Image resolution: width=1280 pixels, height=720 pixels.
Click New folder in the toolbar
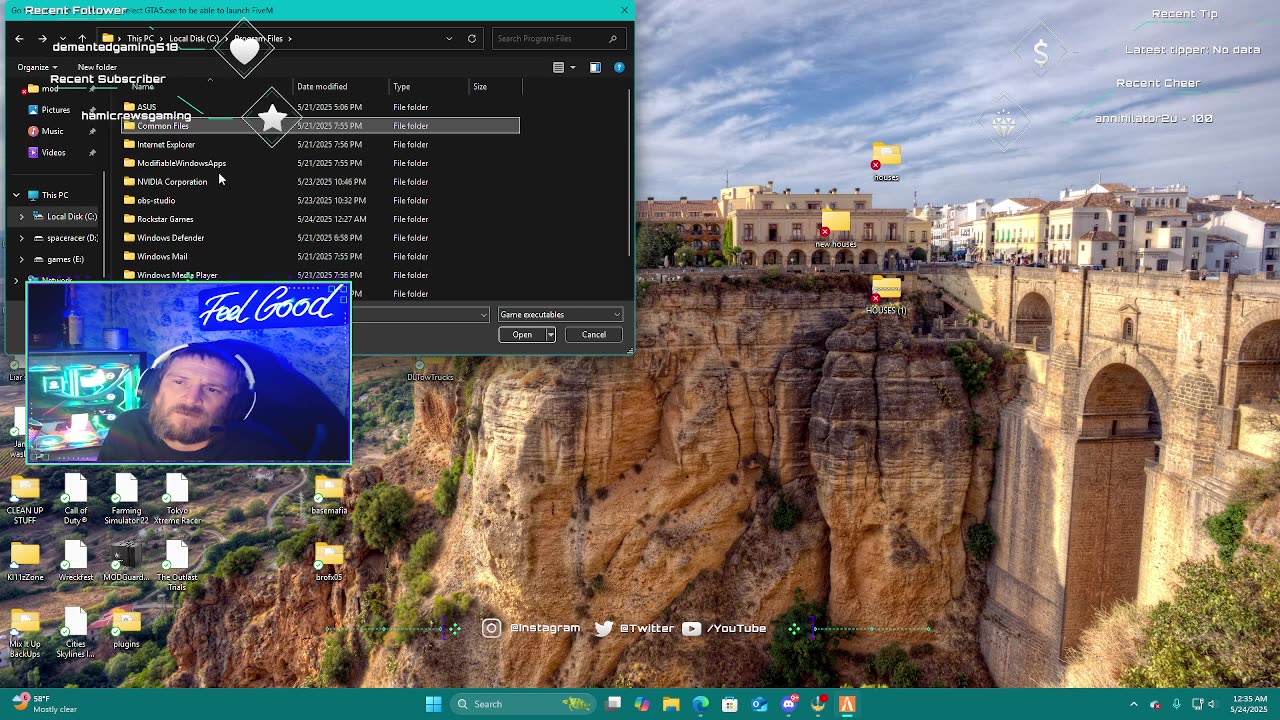pyautogui.click(x=97, y=67)
